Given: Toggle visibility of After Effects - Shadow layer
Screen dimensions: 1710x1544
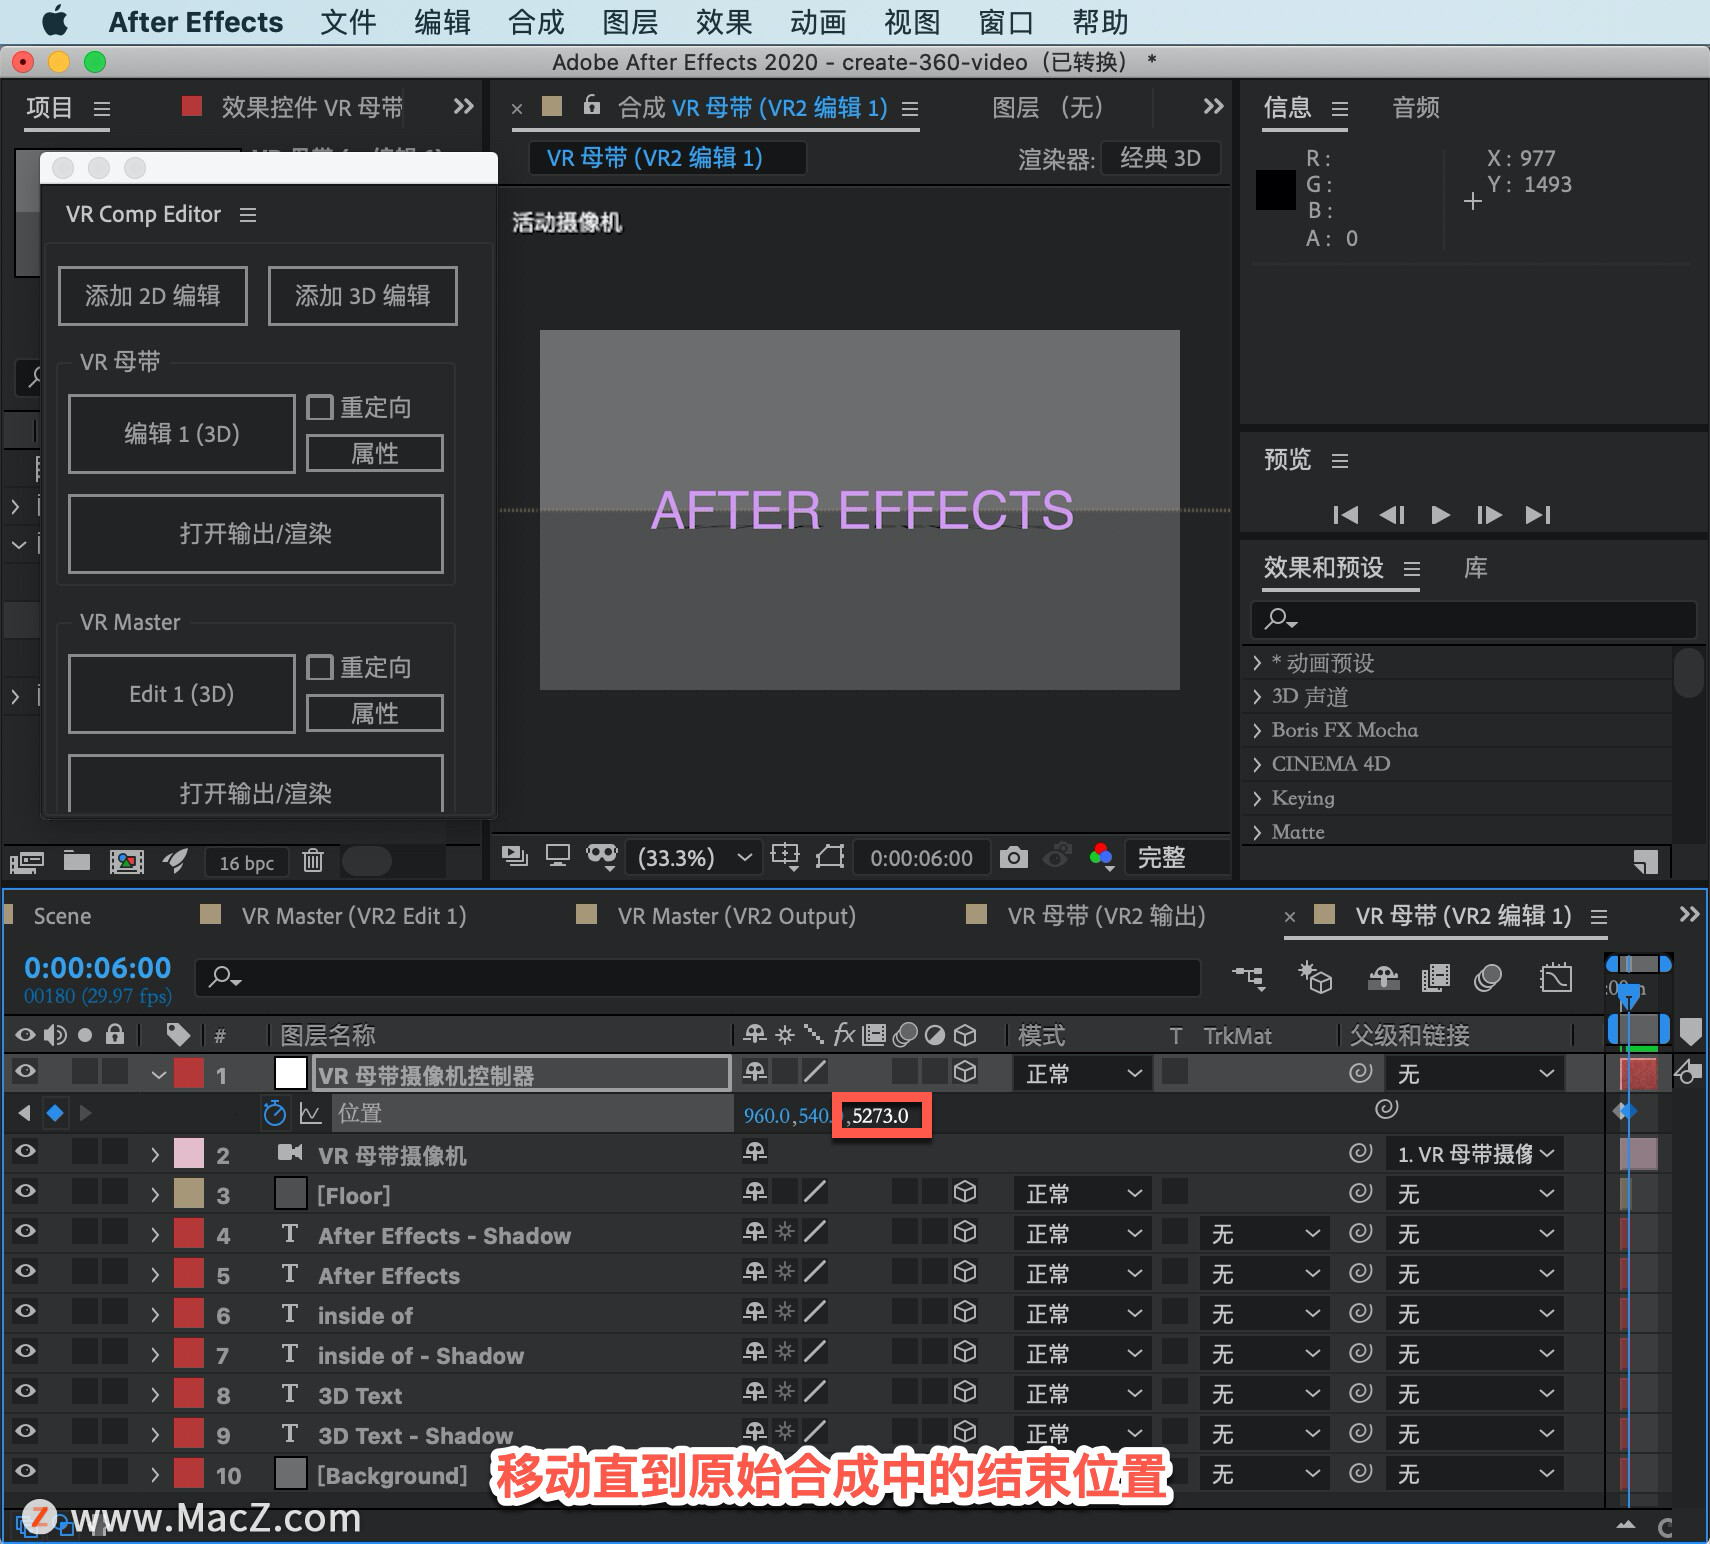Looking at the screenshot, I should [x=25, y=1231].
